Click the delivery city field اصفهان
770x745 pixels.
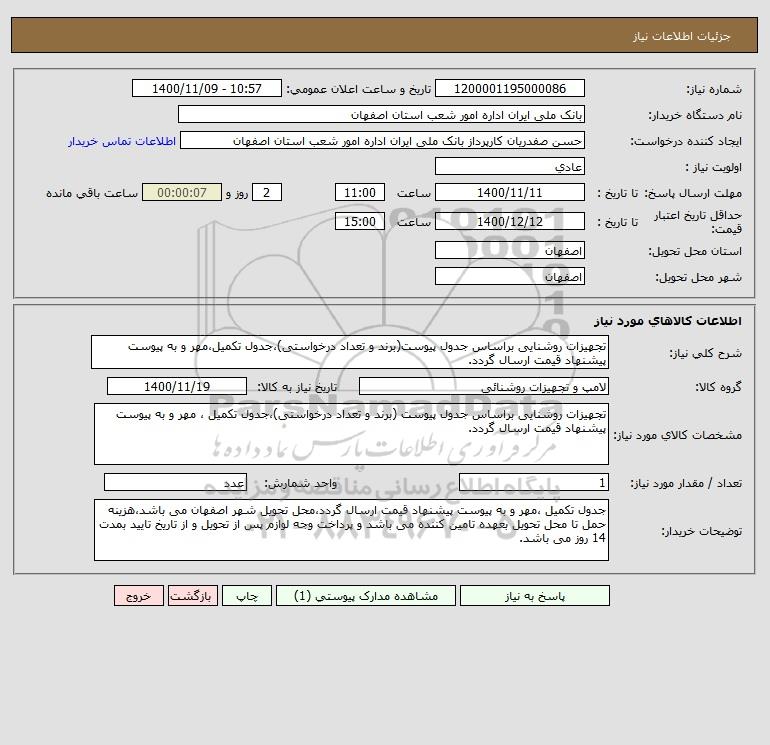[510, 276]
